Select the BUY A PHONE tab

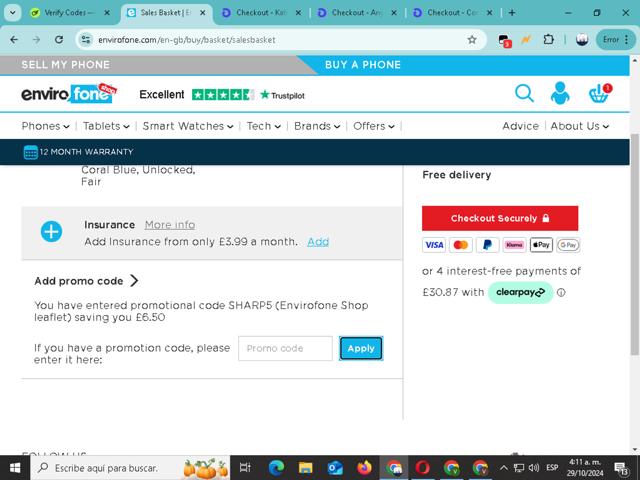click(x=363, y=65)
